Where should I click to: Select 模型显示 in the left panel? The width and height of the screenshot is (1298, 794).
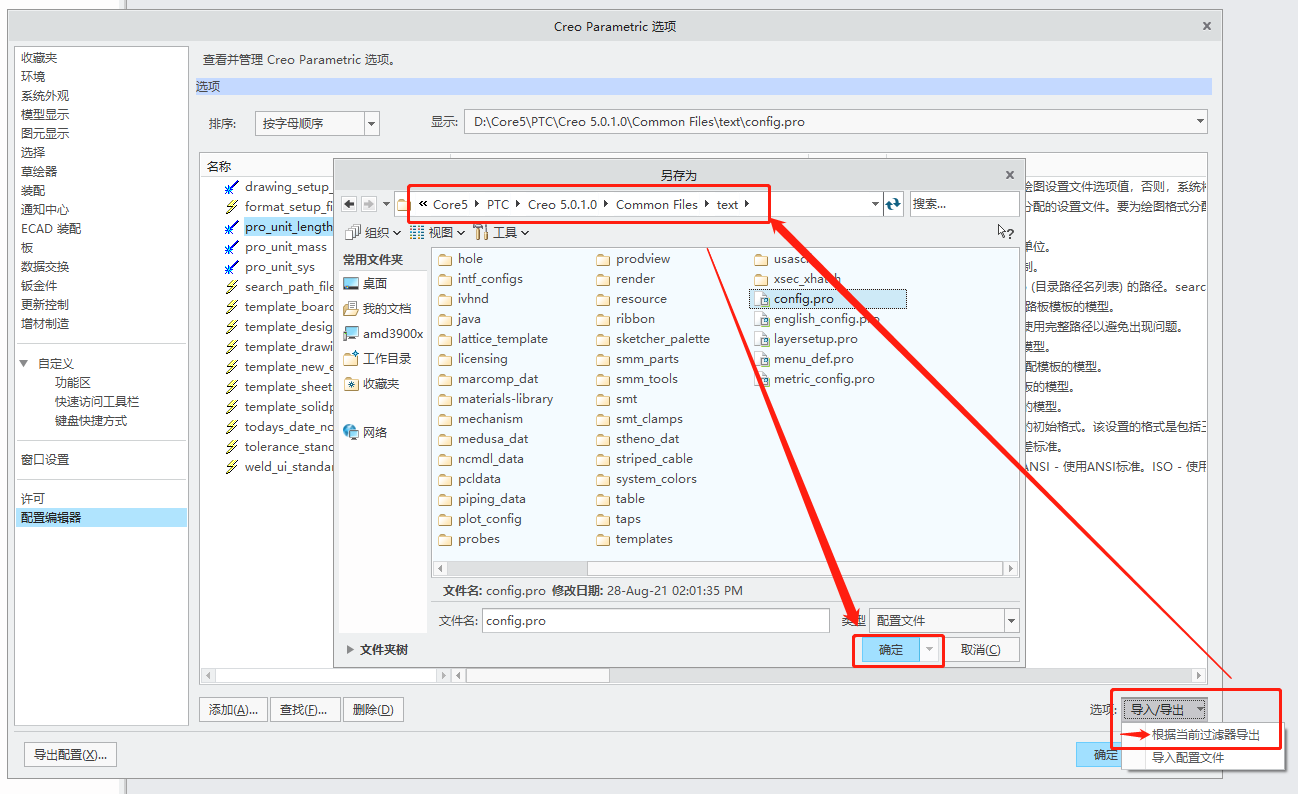46,115
